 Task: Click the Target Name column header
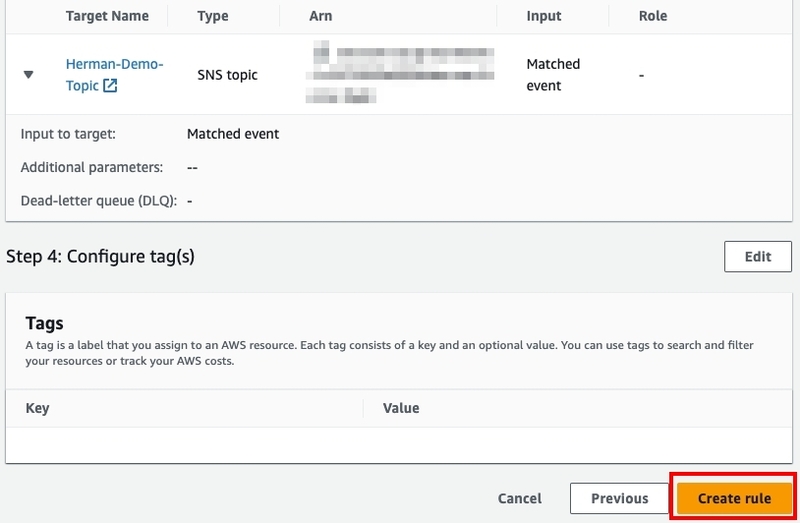[107, 16]
